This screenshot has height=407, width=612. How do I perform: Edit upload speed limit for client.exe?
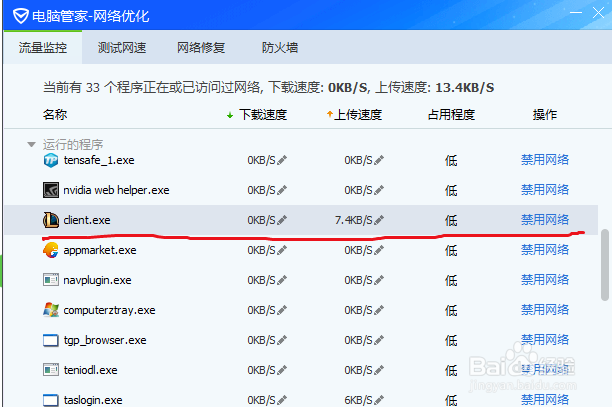(379, 220)
